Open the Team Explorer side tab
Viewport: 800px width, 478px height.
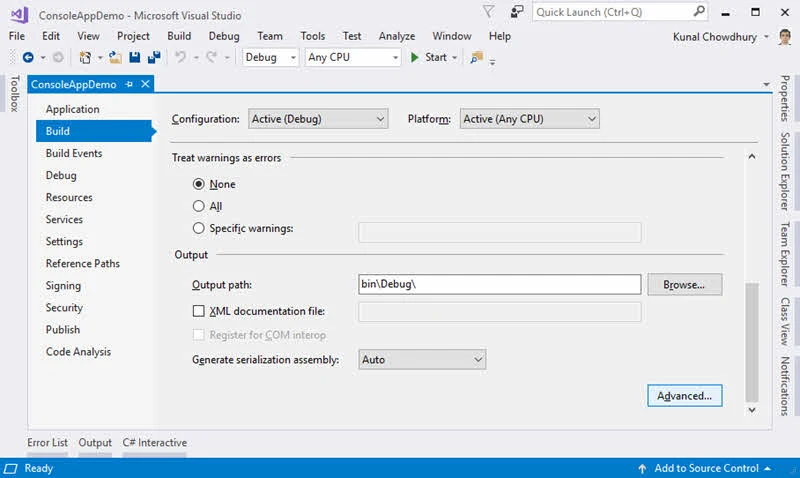click(x=785, y=254)
